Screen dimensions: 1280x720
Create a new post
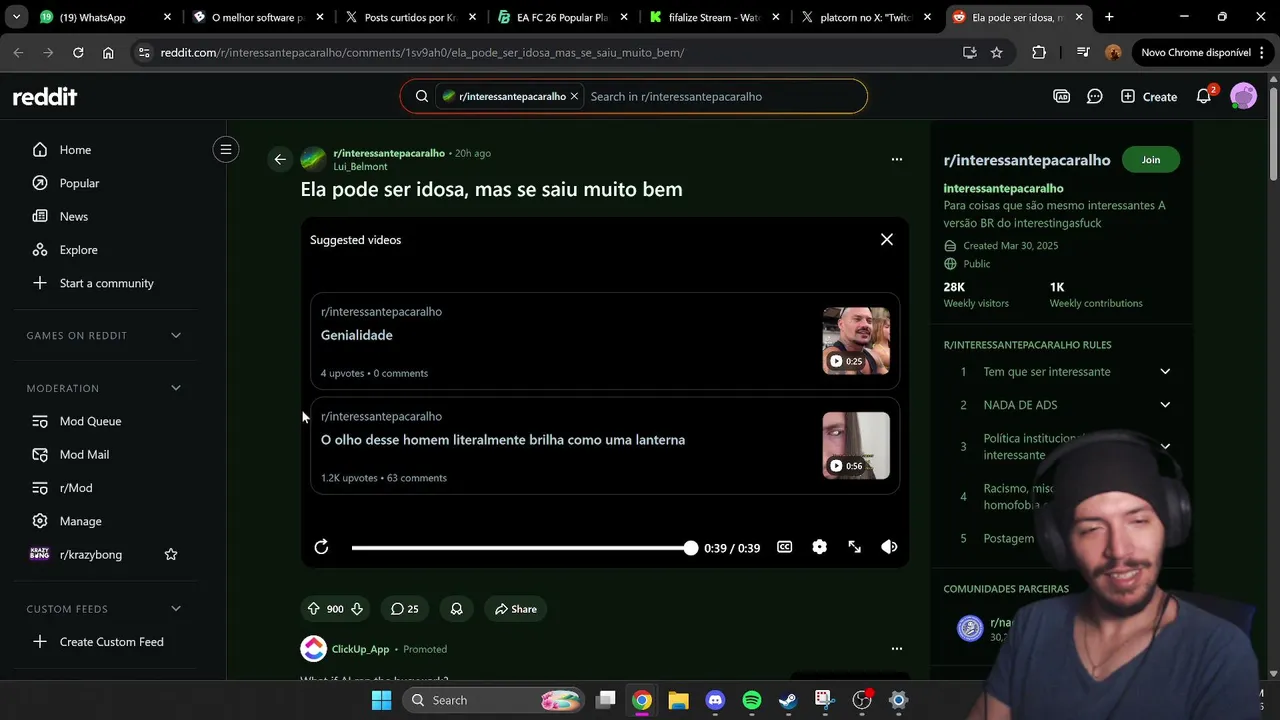pos(1149,97)
